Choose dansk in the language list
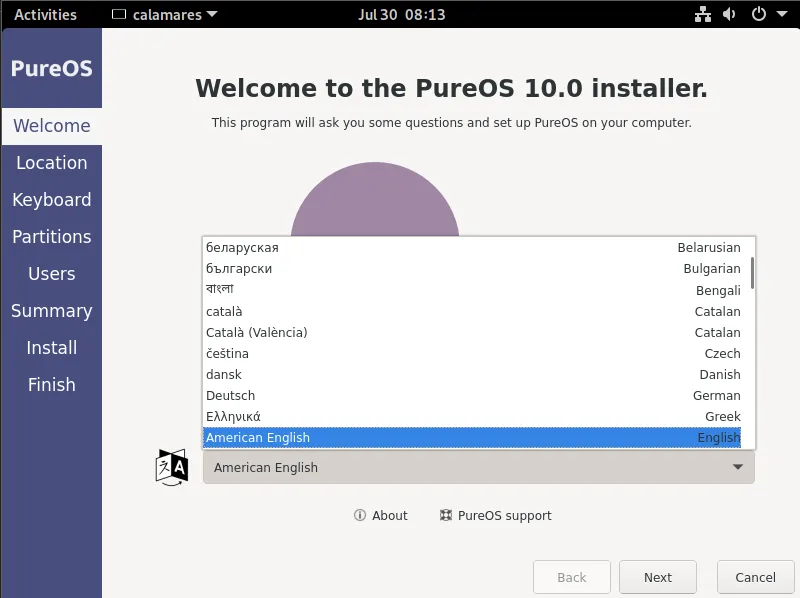800x598 pixels. click(x=224, y=374)
